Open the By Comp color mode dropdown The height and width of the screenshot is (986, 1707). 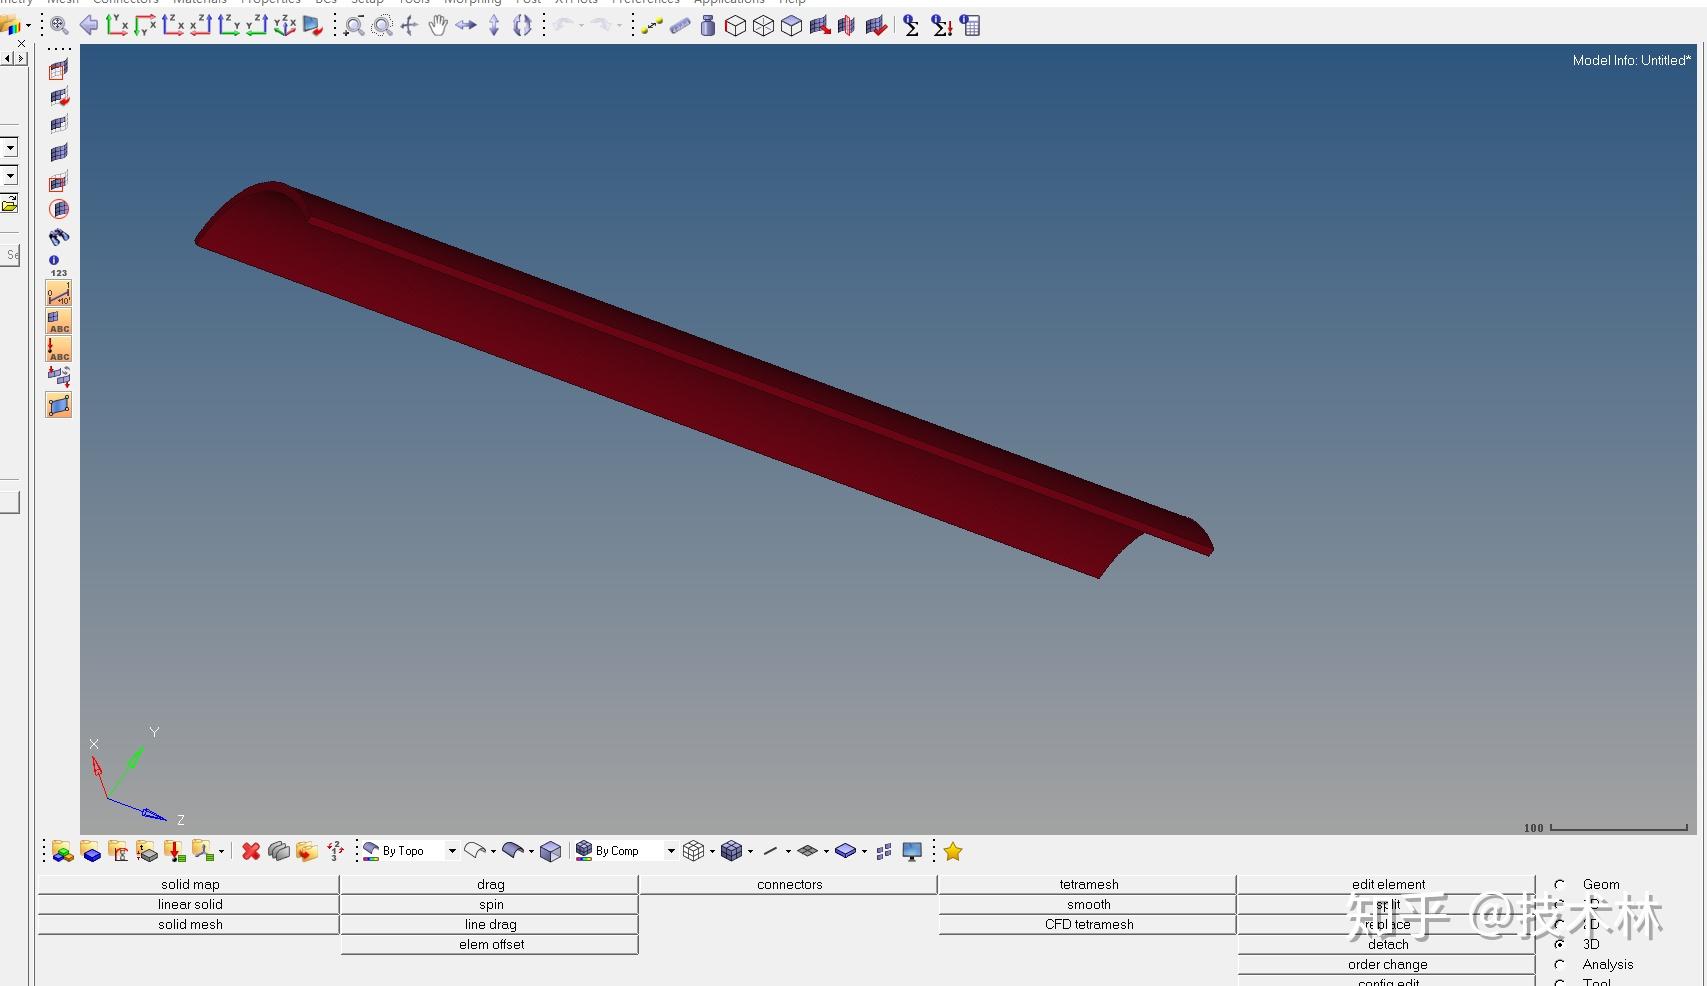[x=671, y=851]
